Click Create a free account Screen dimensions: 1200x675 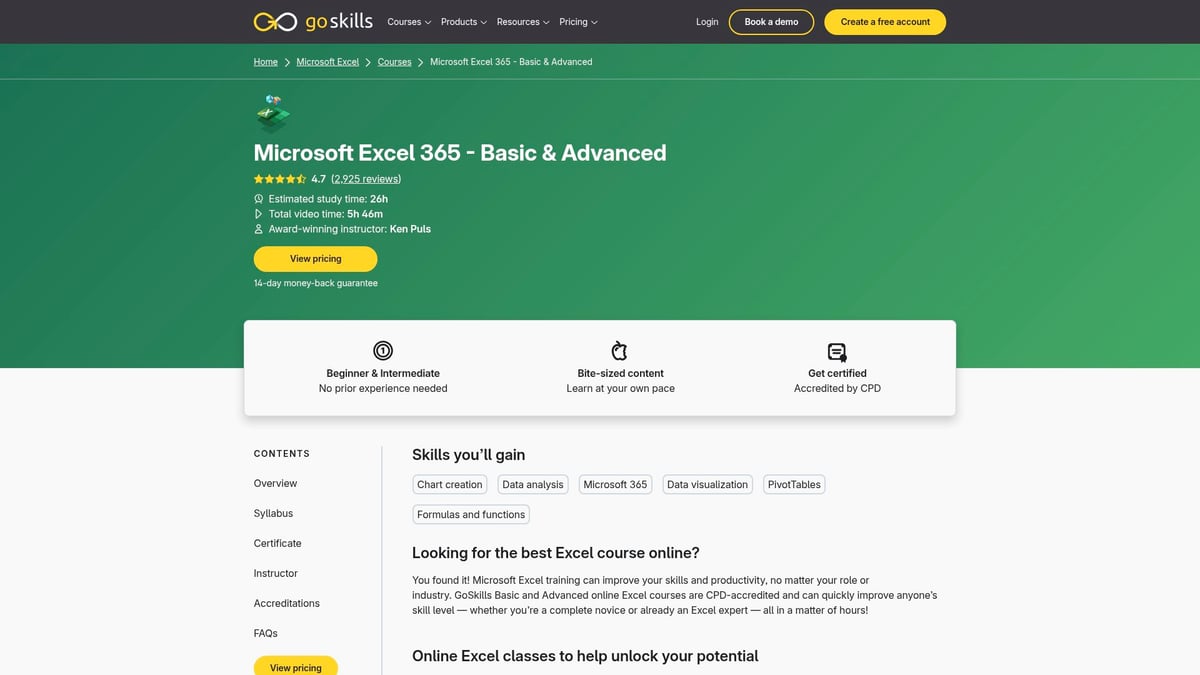click(x=884, y=21)
